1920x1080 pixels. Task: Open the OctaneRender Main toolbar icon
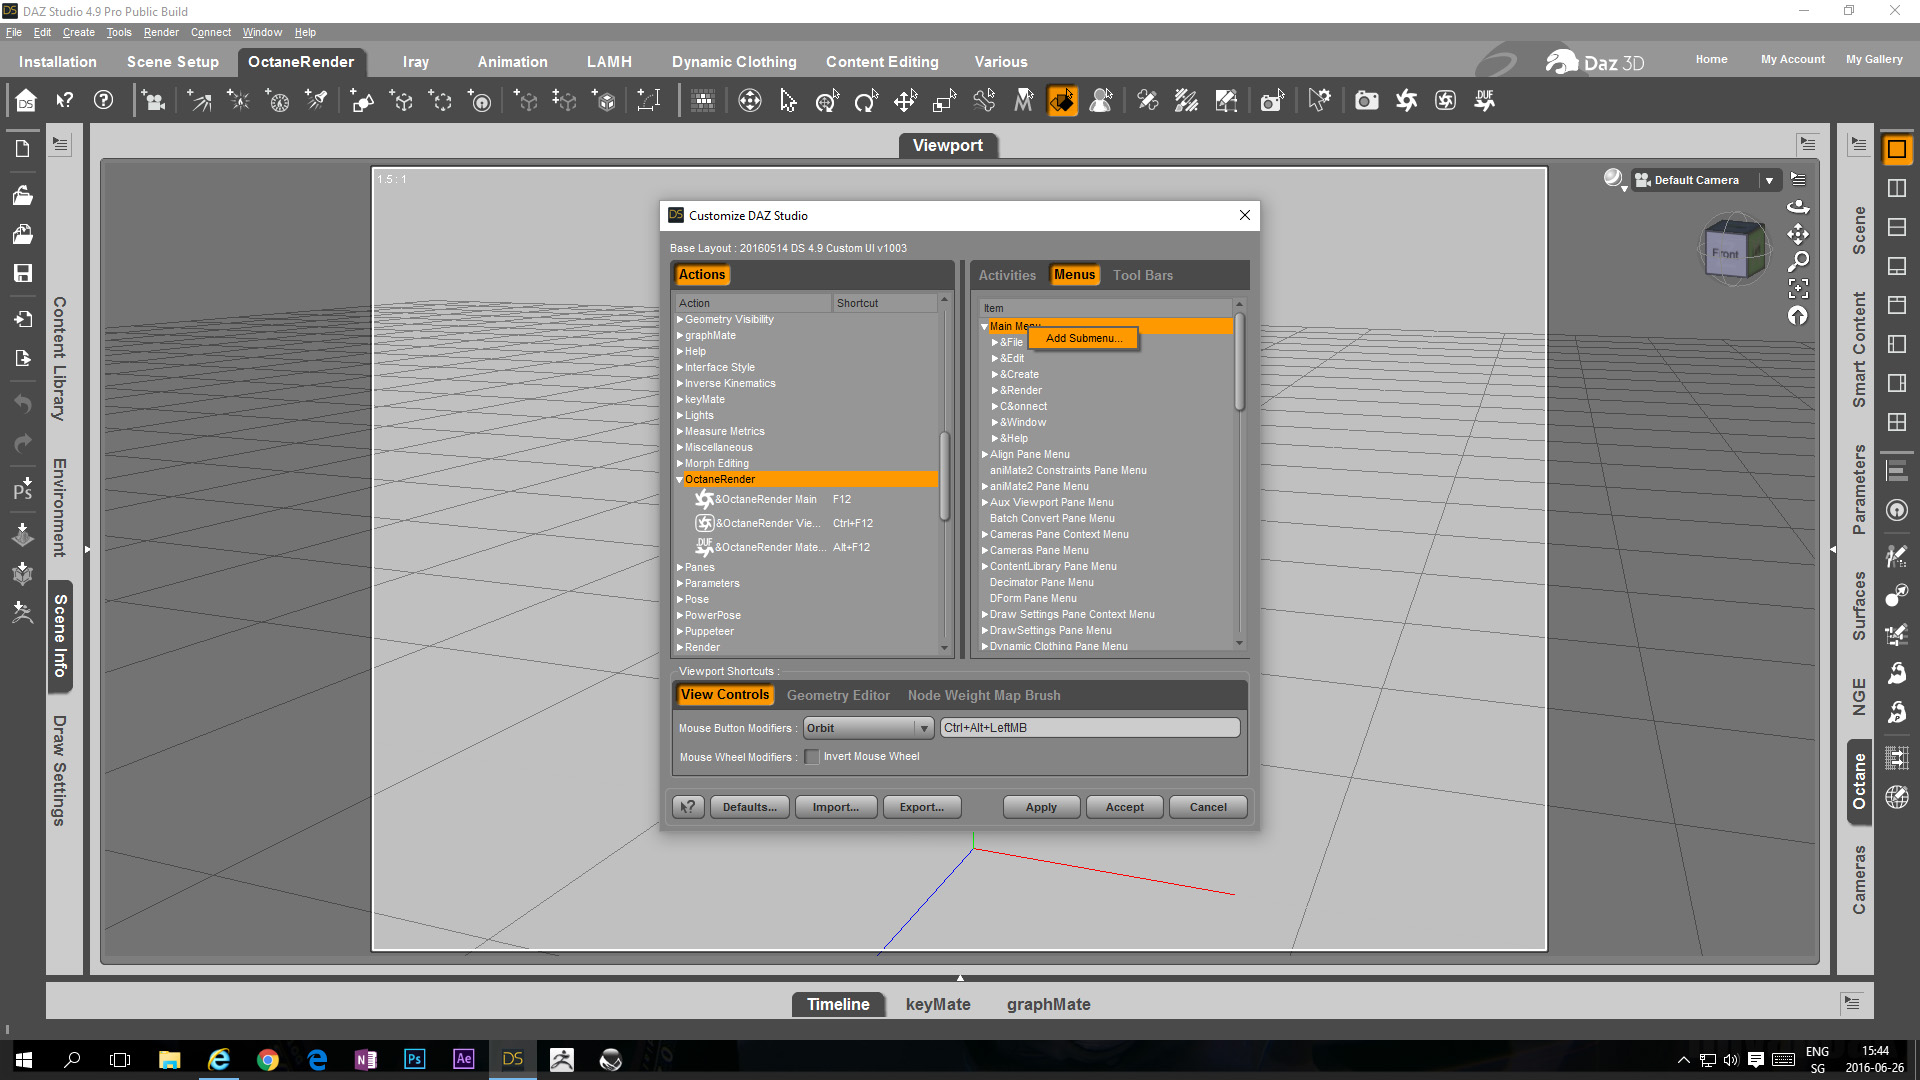pyautogui.click(x=1406, y=101)
